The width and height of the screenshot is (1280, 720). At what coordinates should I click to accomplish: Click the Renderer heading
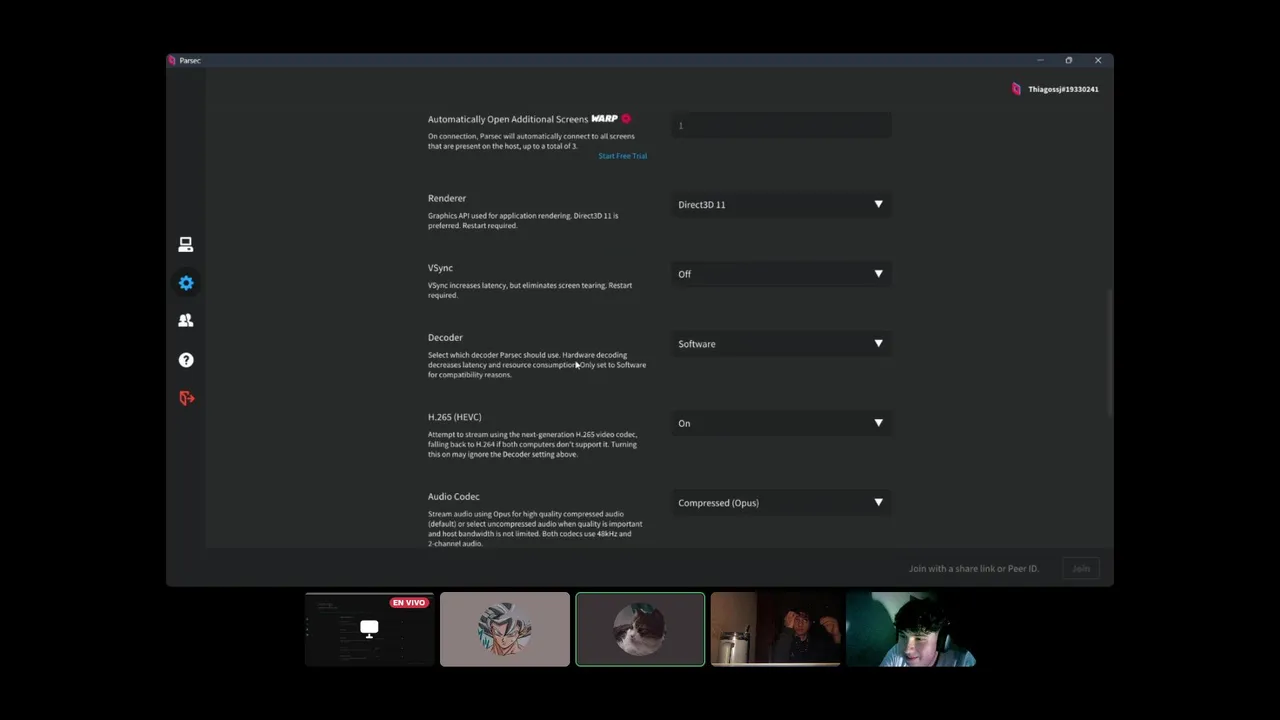point(447,198)
